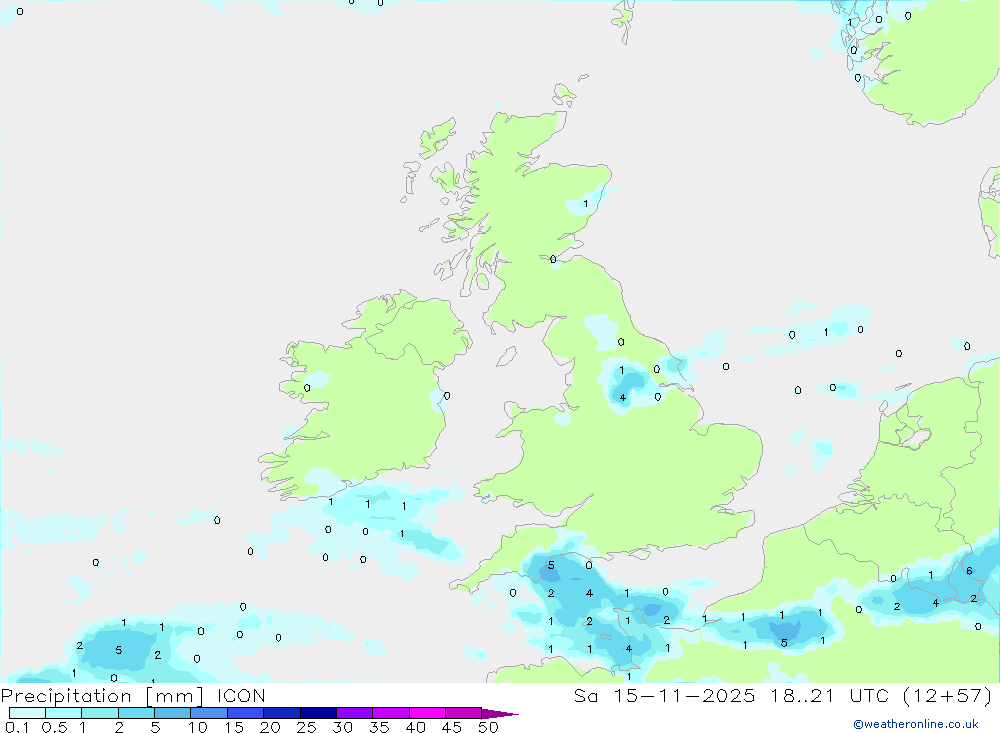Click the '0.5' legend scale label

[x=54, y=727]
